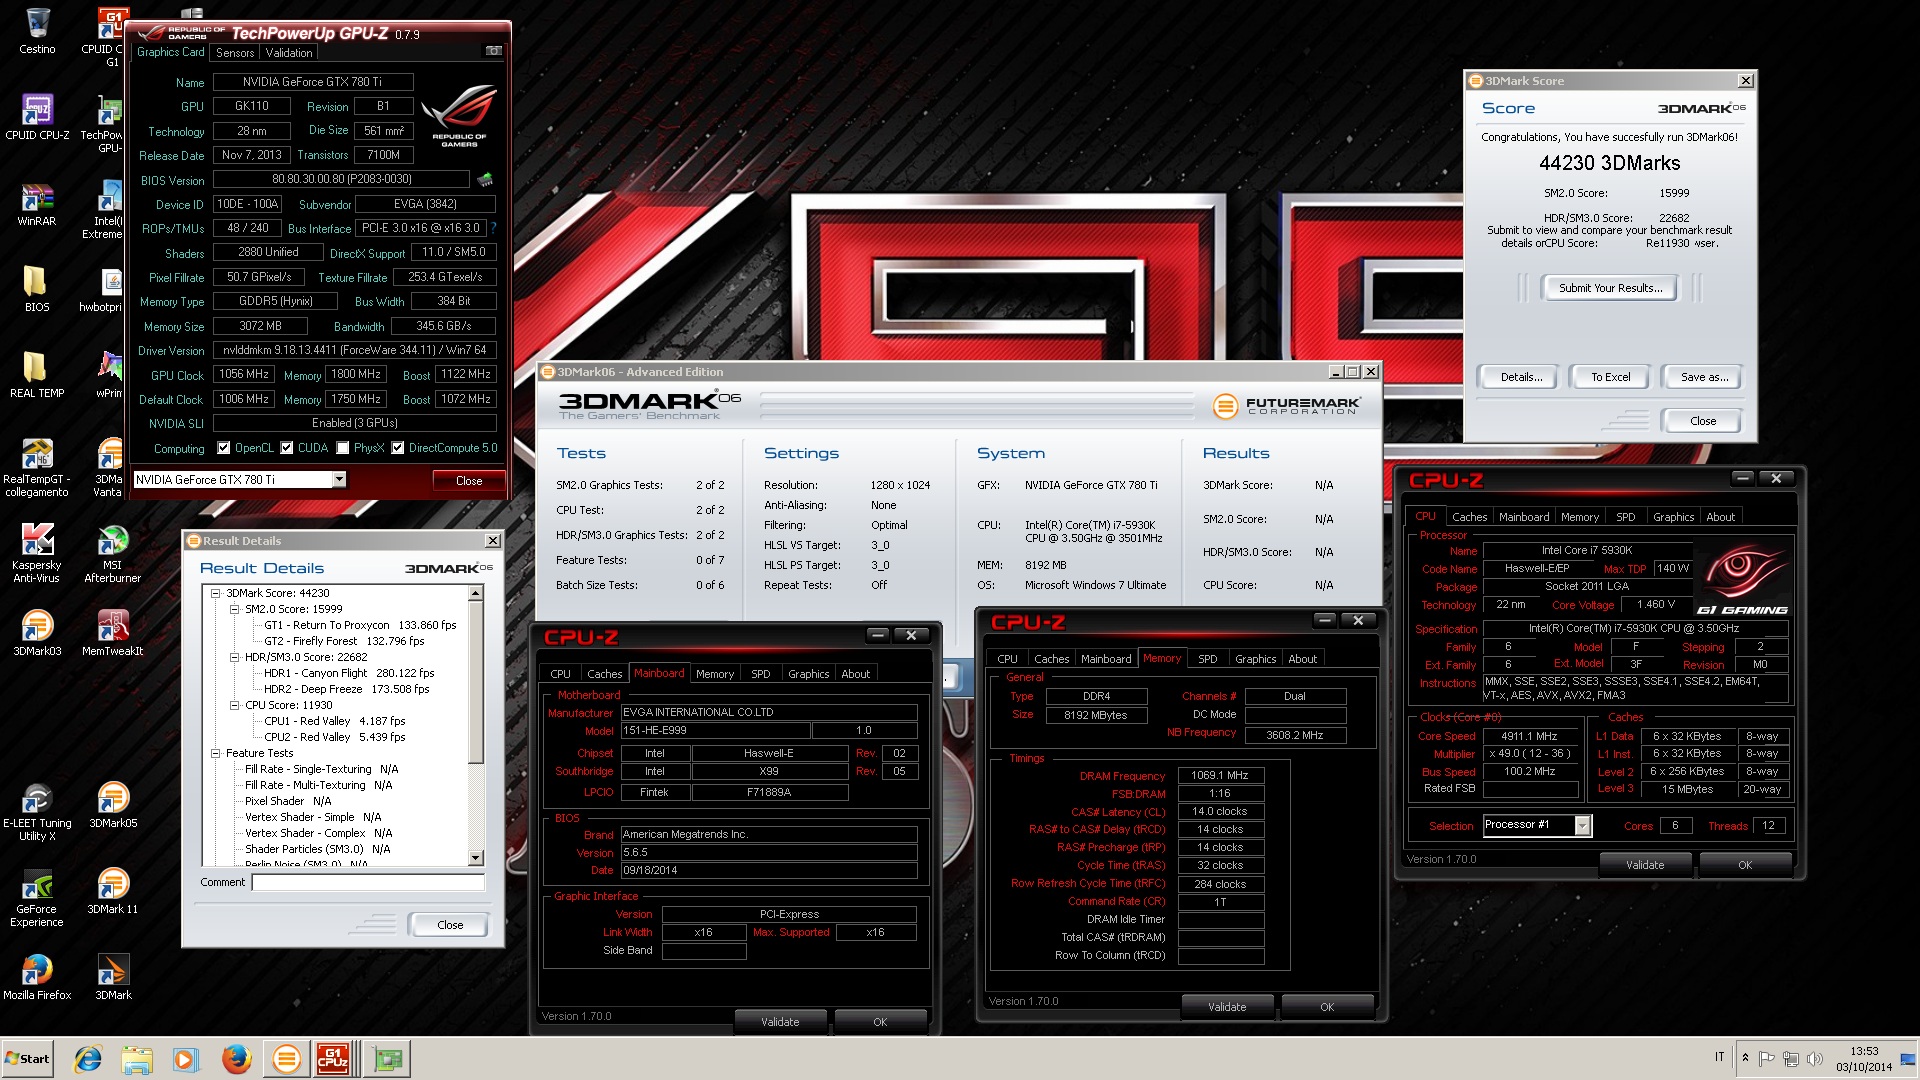Click Close button in GPU-Z window

[x=469, y=481]
